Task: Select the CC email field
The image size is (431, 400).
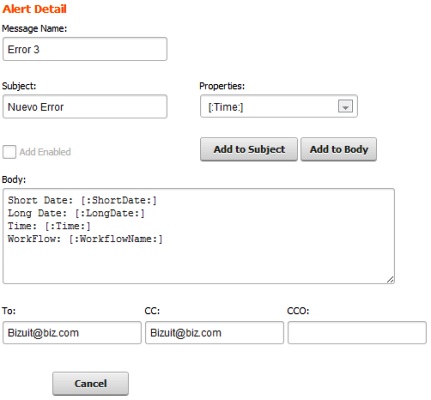Action: [214, 333]
